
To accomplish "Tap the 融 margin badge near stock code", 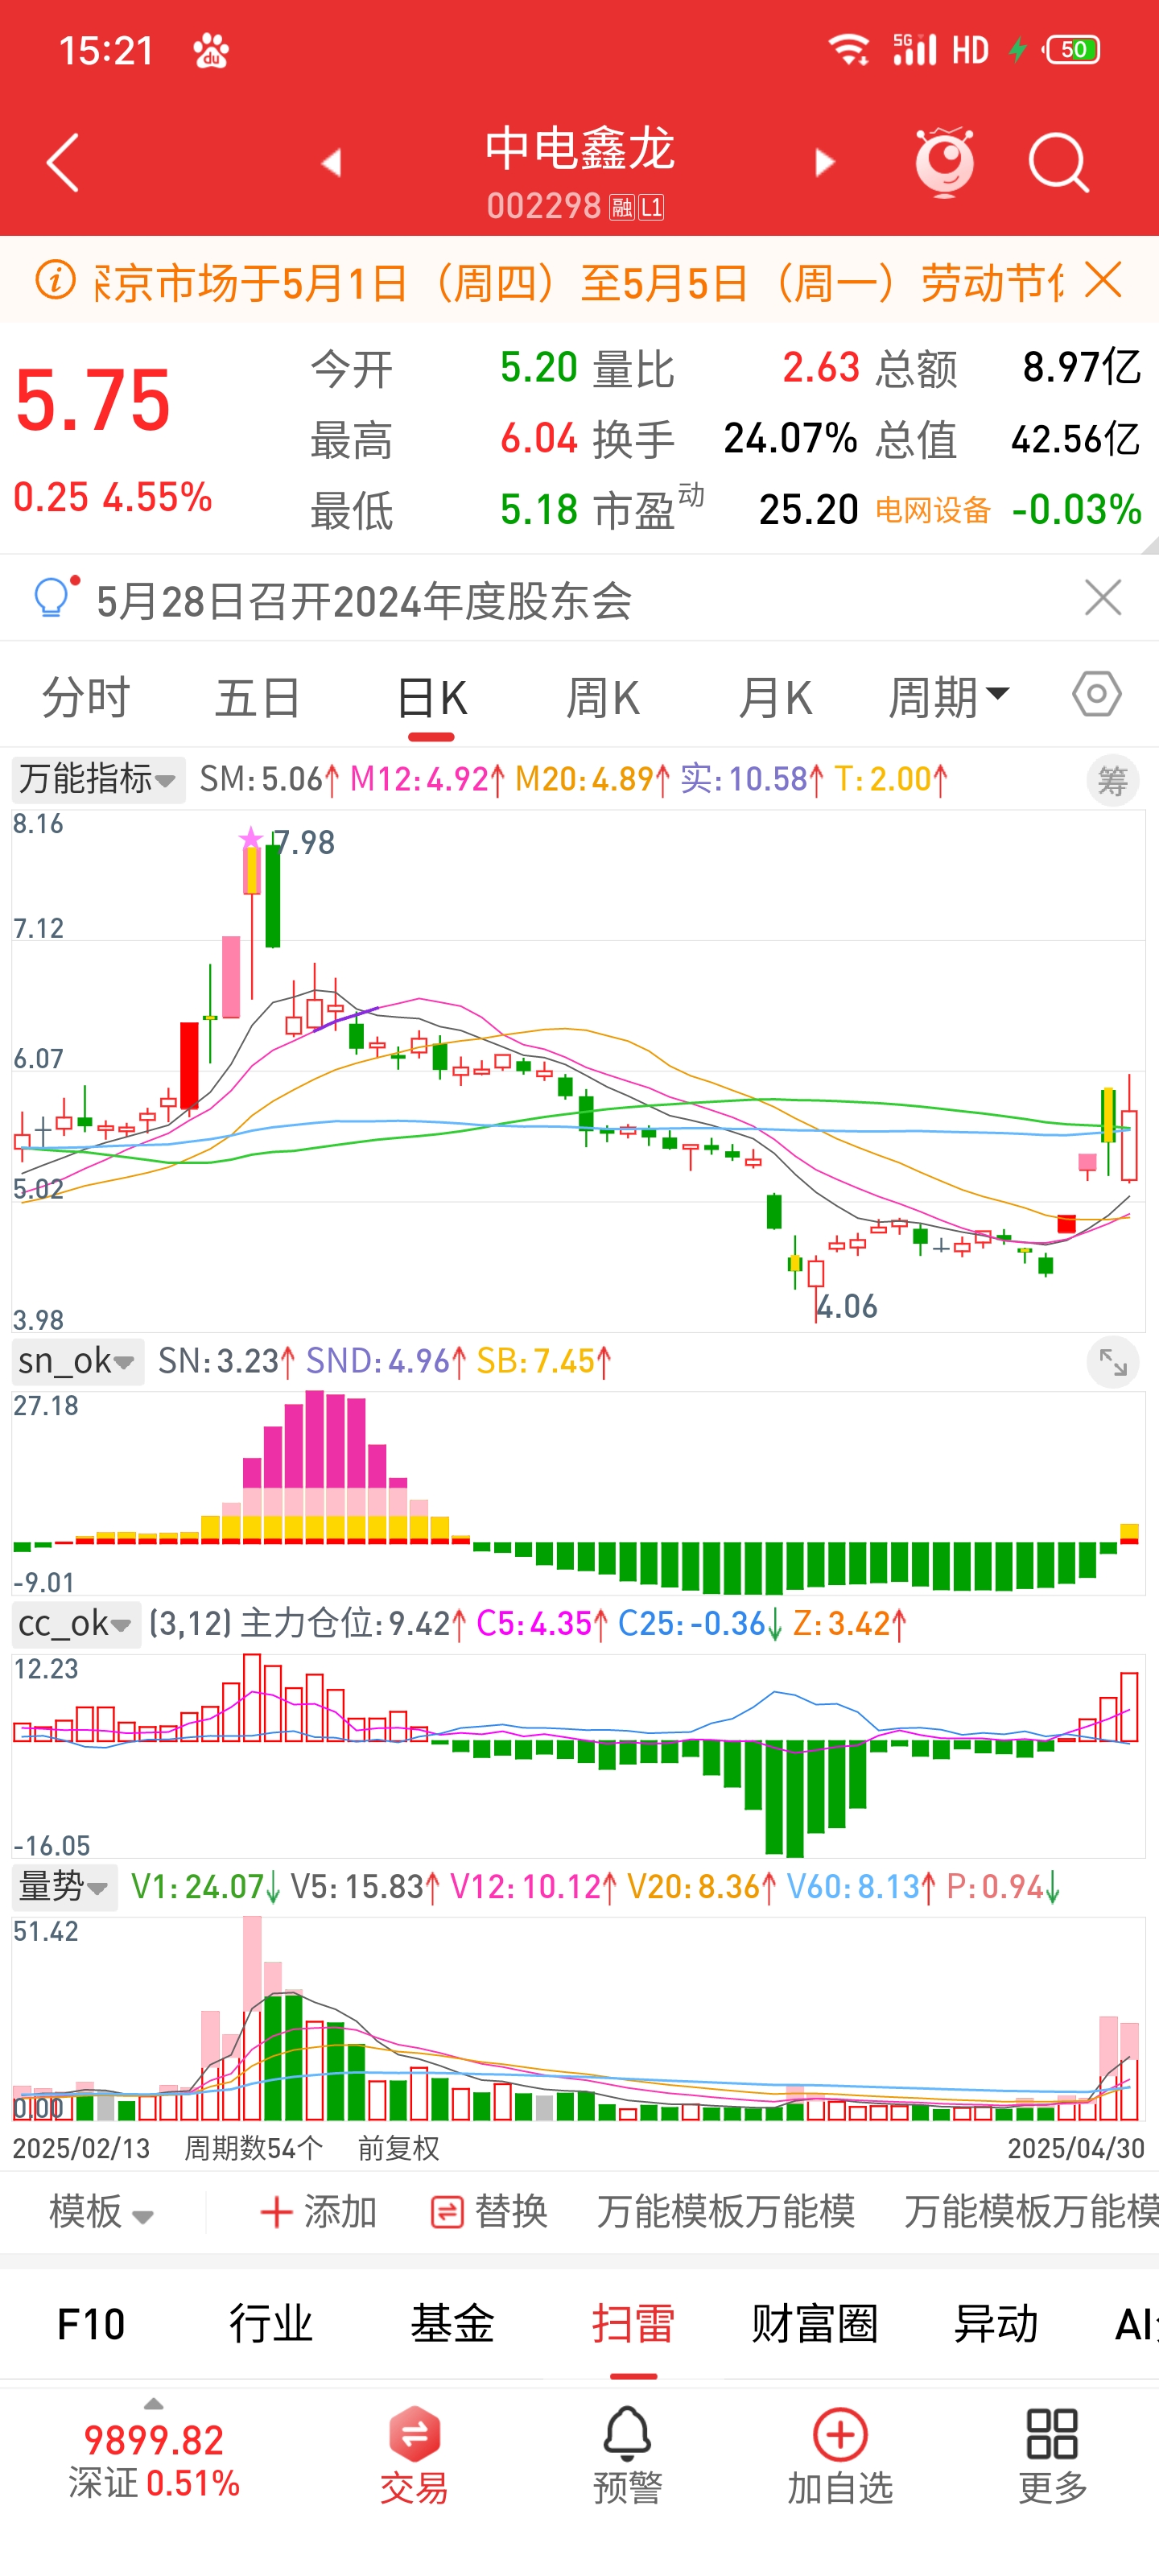I will (622, 207).
